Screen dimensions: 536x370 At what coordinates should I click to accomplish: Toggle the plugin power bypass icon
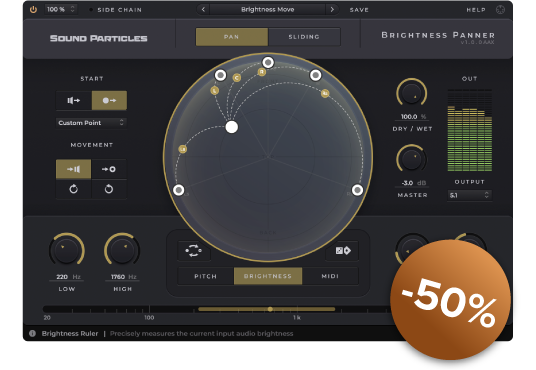(33, 10)
